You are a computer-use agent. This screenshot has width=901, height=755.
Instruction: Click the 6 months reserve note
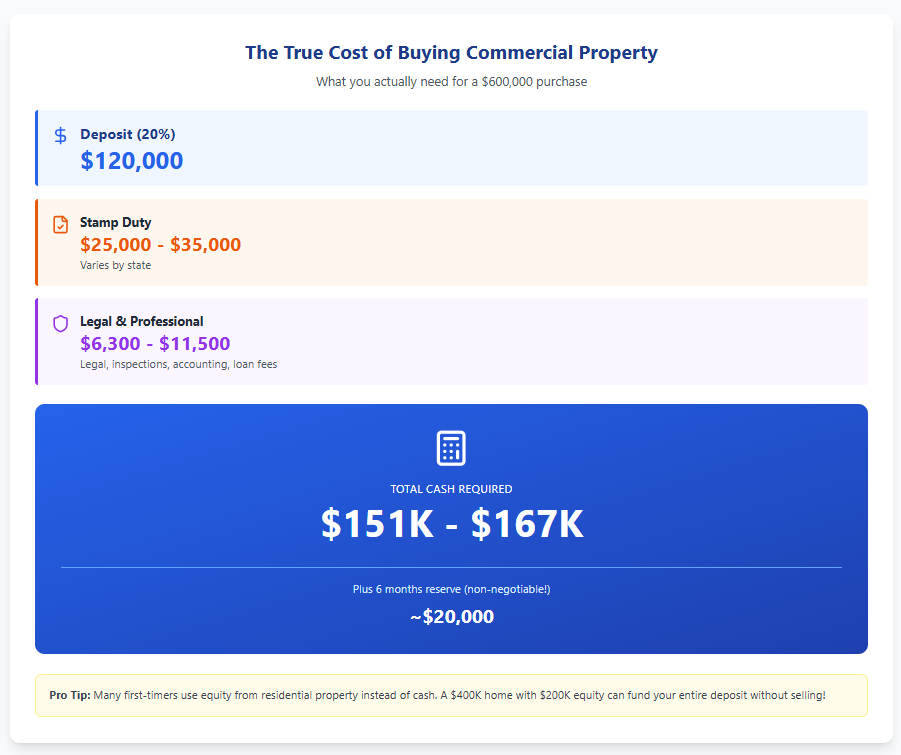click(451, 589)
